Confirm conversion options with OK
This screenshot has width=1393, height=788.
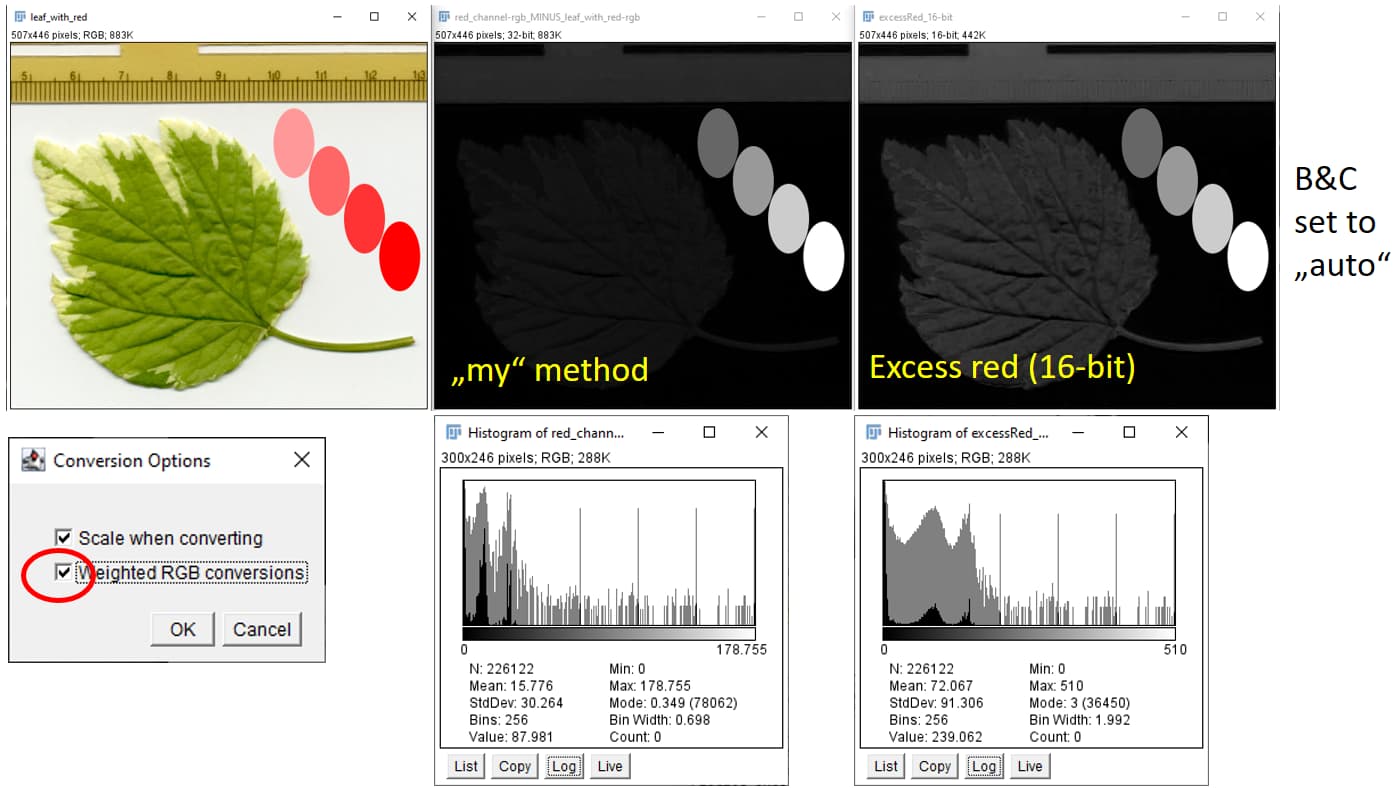(182, 629)
